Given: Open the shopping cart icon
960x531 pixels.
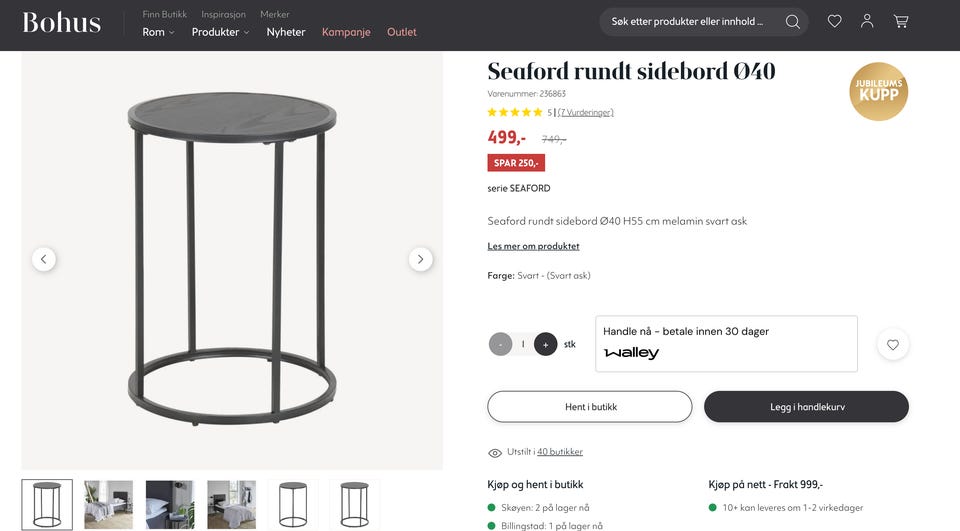Looking at the screenshot, I should pyautogui.click(x=901, y=21).
